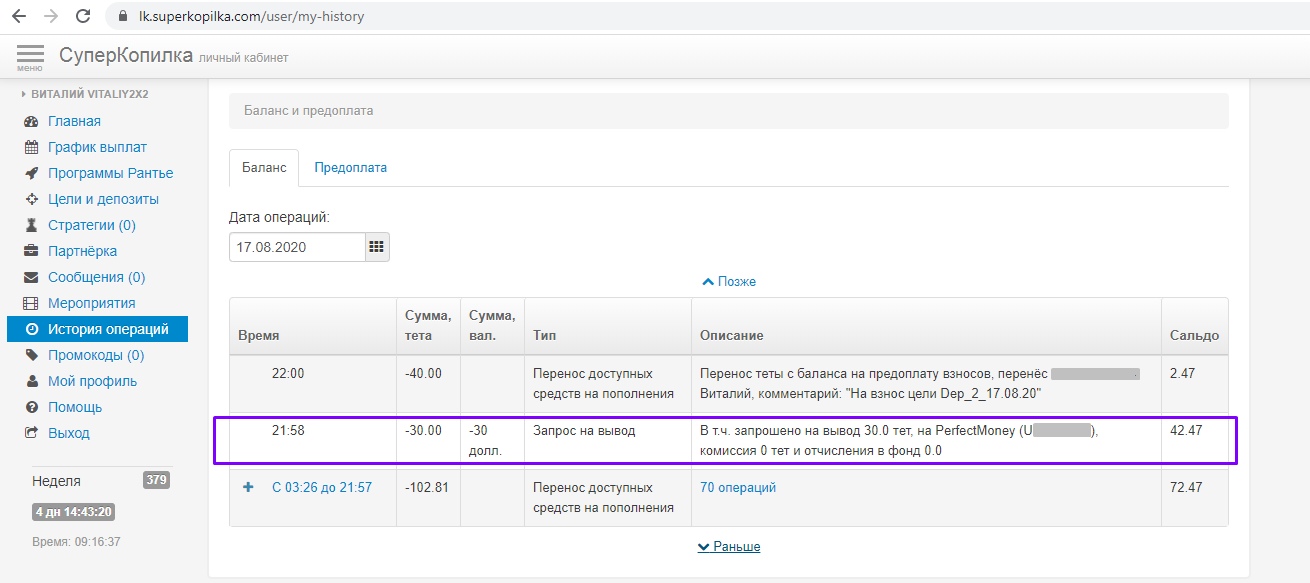Go to Мероприятия page

[x=91, y=303]
